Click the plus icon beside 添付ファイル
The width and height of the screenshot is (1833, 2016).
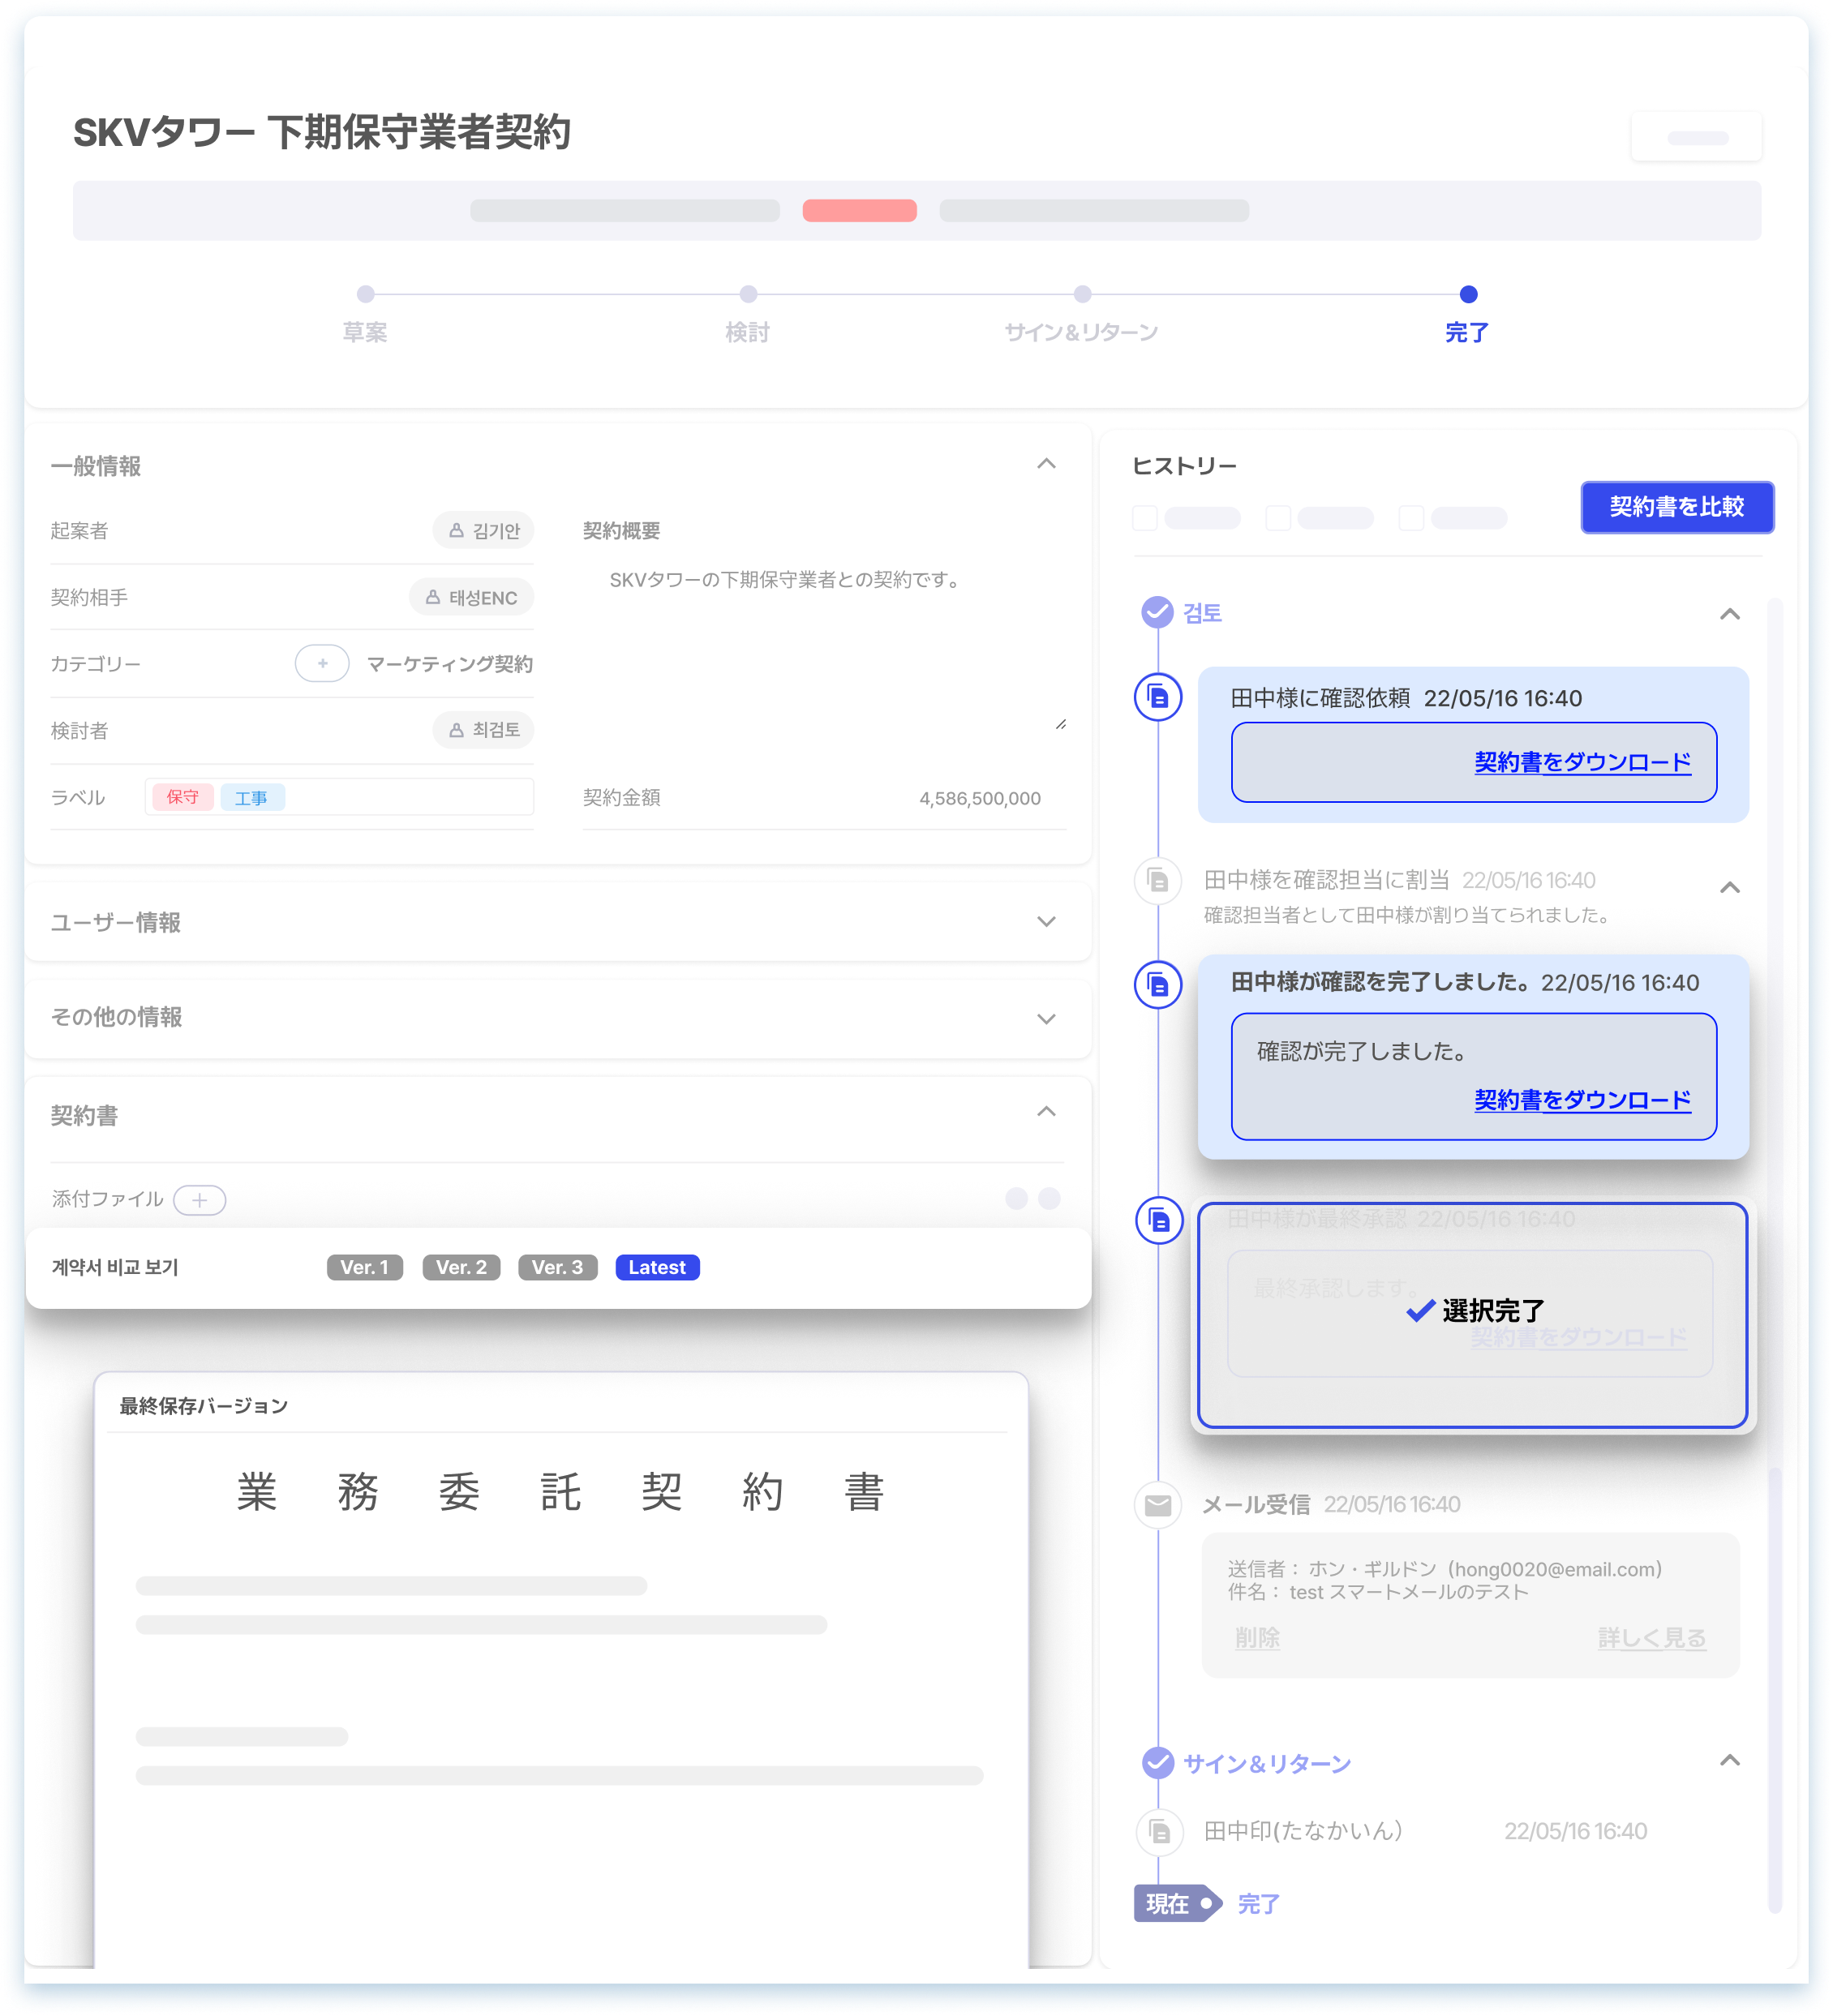[199, 1199]
